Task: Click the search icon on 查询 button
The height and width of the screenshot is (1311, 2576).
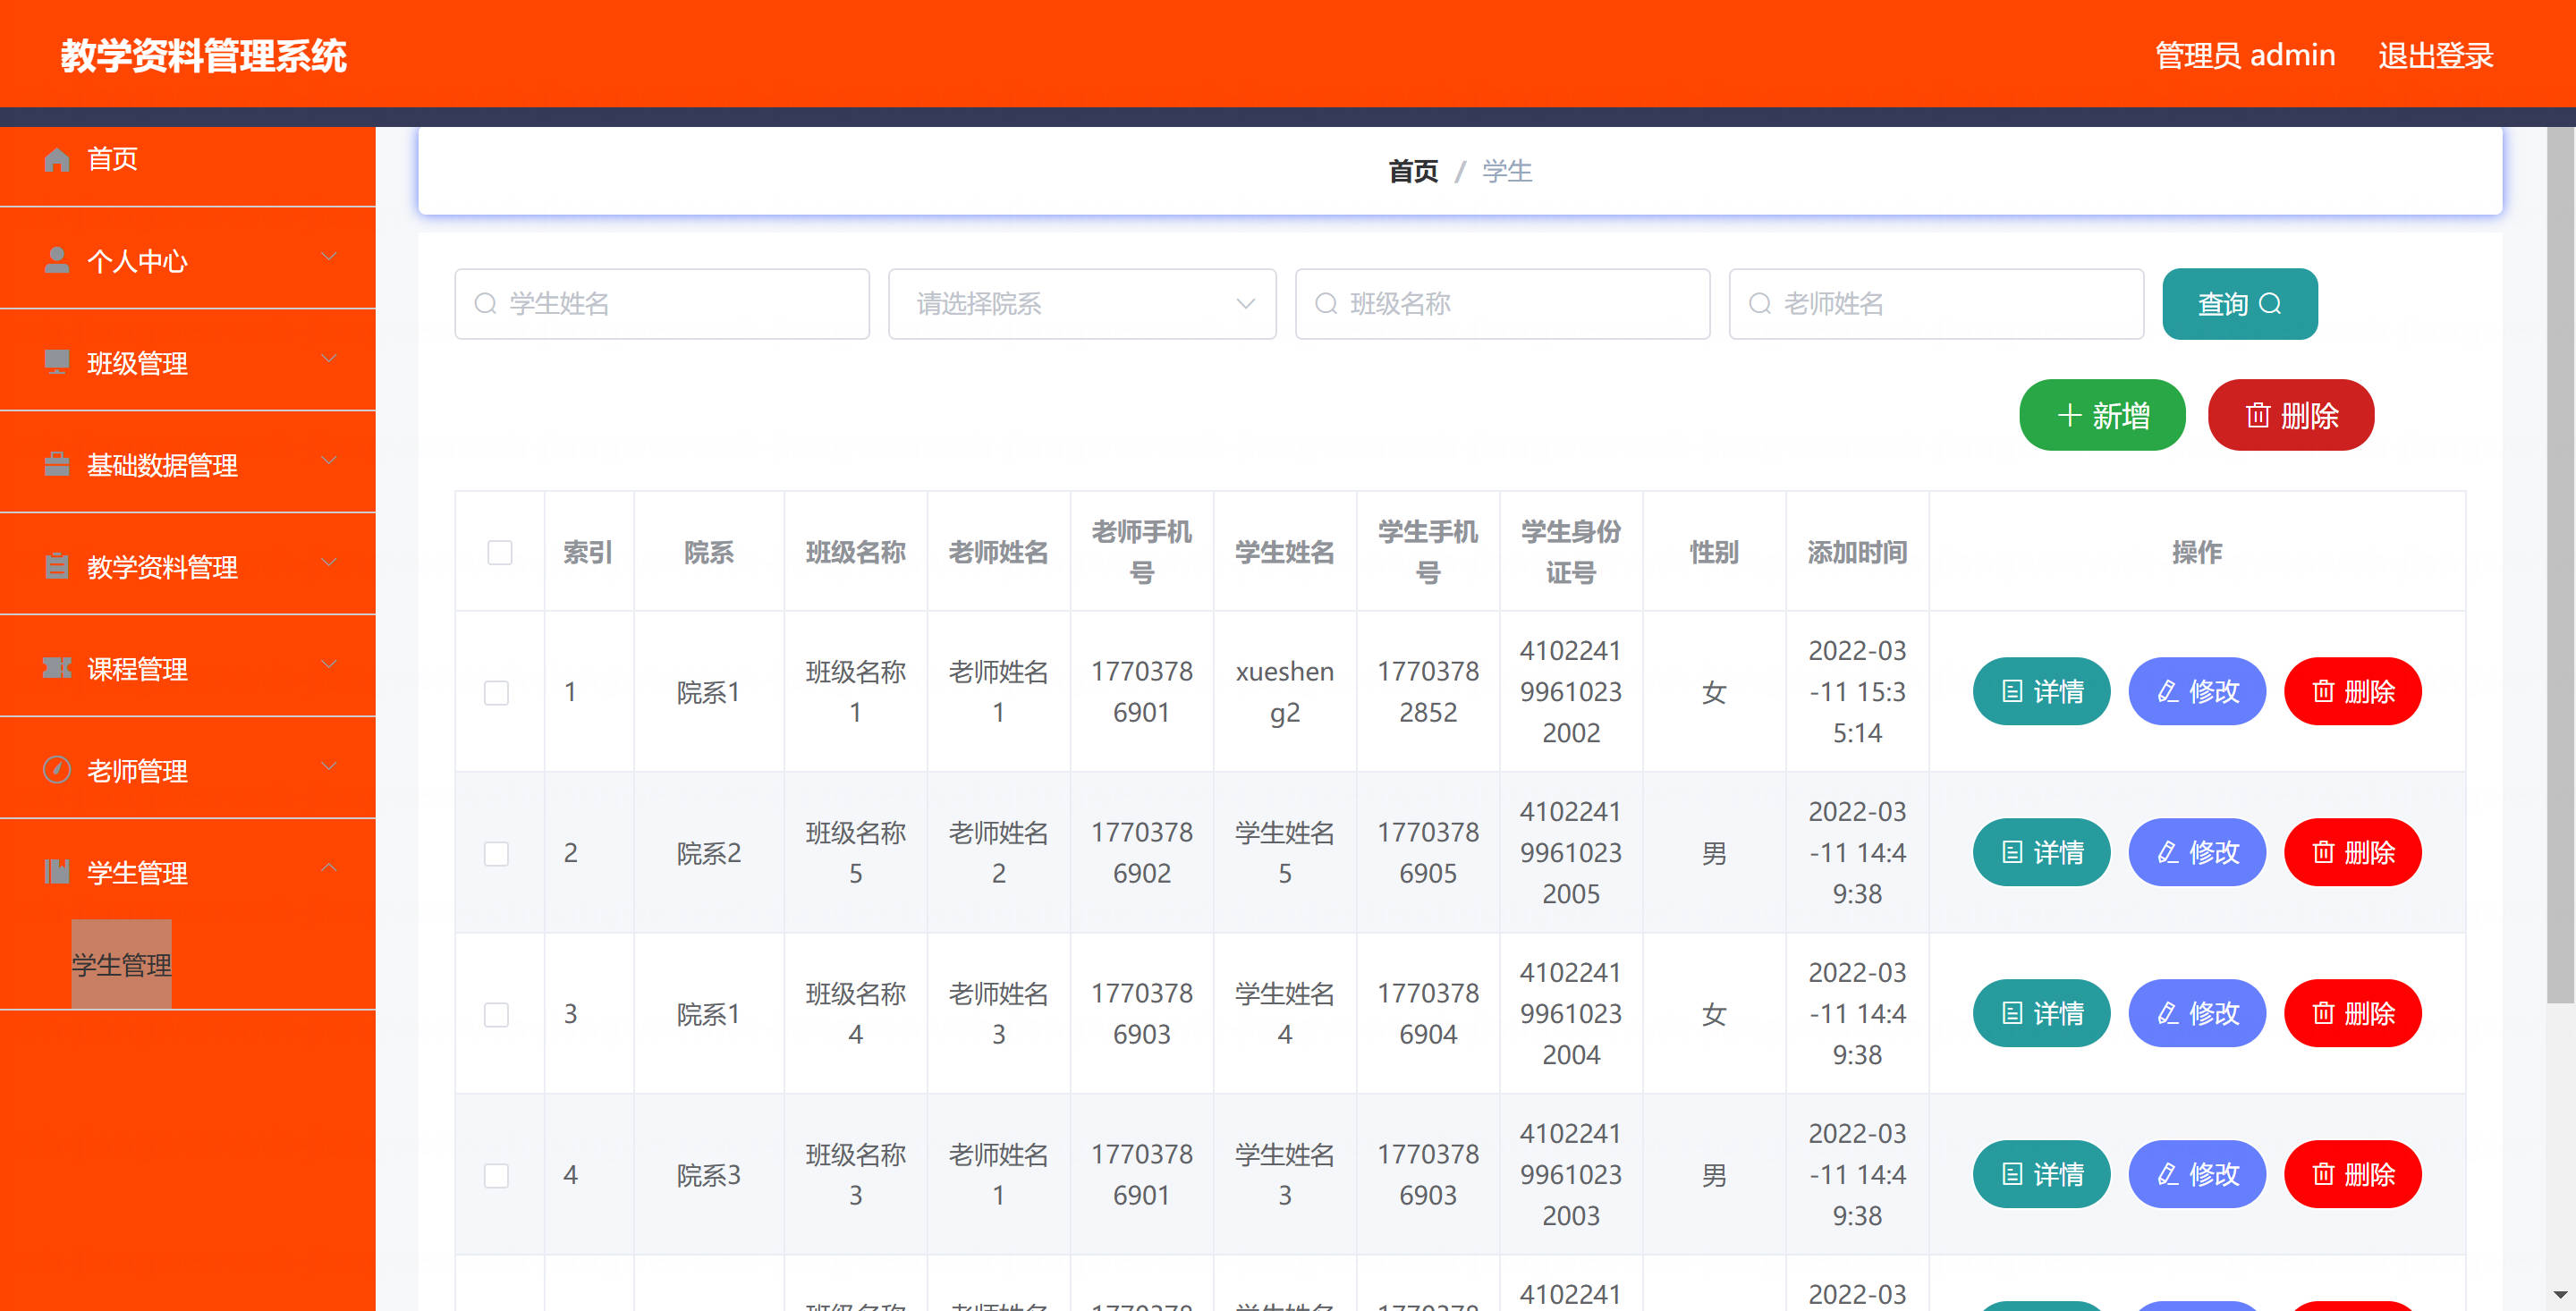Action: click(2270, 304)
